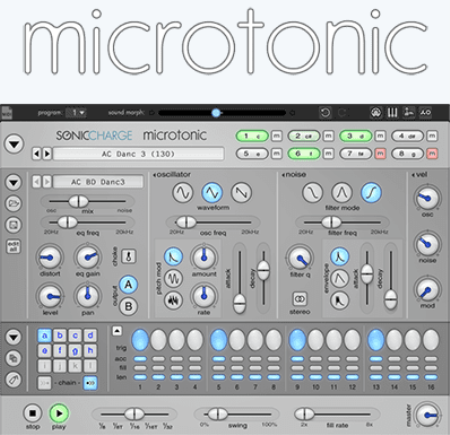The image size is (450, 435).
Task: Go to previous program preset arrow
Action: (x=37, y=154)
